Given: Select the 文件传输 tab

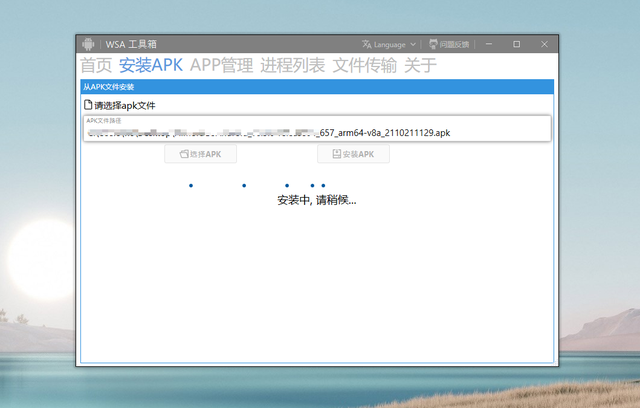Looking at the screenshot, I should pos(364,66).
